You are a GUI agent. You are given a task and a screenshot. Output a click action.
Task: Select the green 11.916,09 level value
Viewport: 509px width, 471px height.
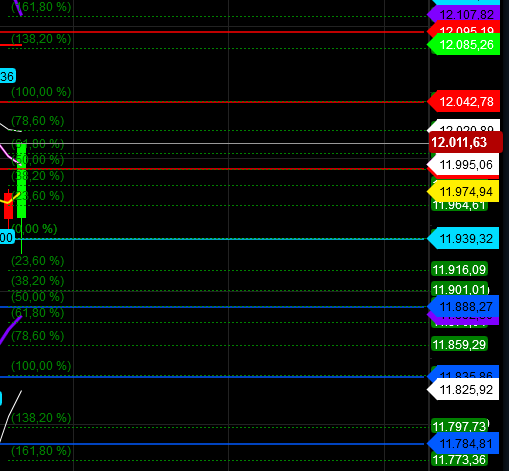click(459, 270)
